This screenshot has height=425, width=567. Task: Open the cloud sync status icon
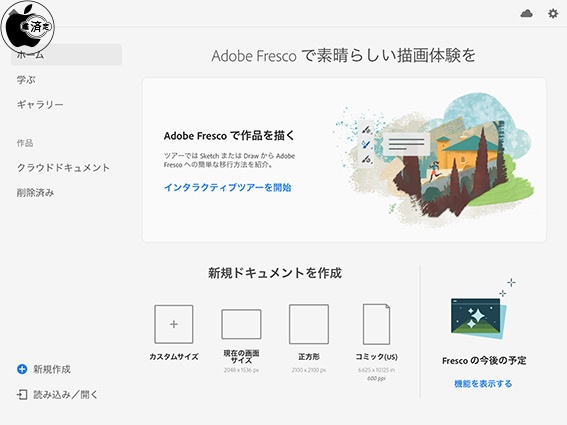point(526,14)
